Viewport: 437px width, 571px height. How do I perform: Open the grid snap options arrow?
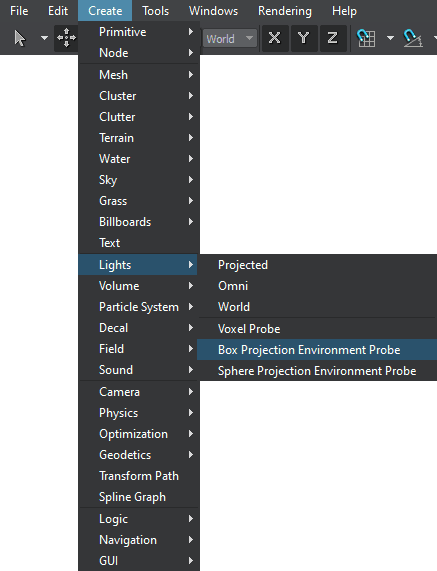pos(390,38)
